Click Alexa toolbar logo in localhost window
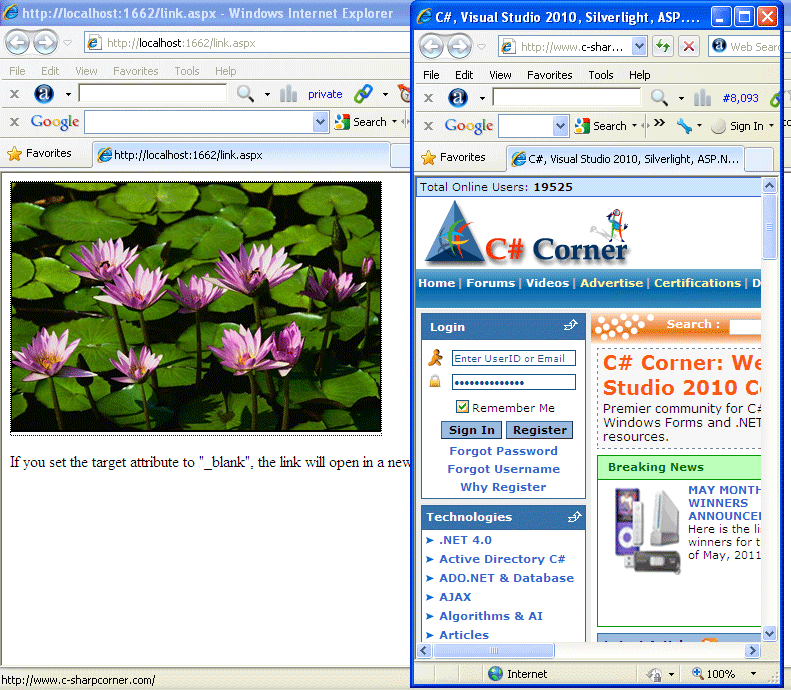This screenshot has width=791, height=690. (44, 93)
